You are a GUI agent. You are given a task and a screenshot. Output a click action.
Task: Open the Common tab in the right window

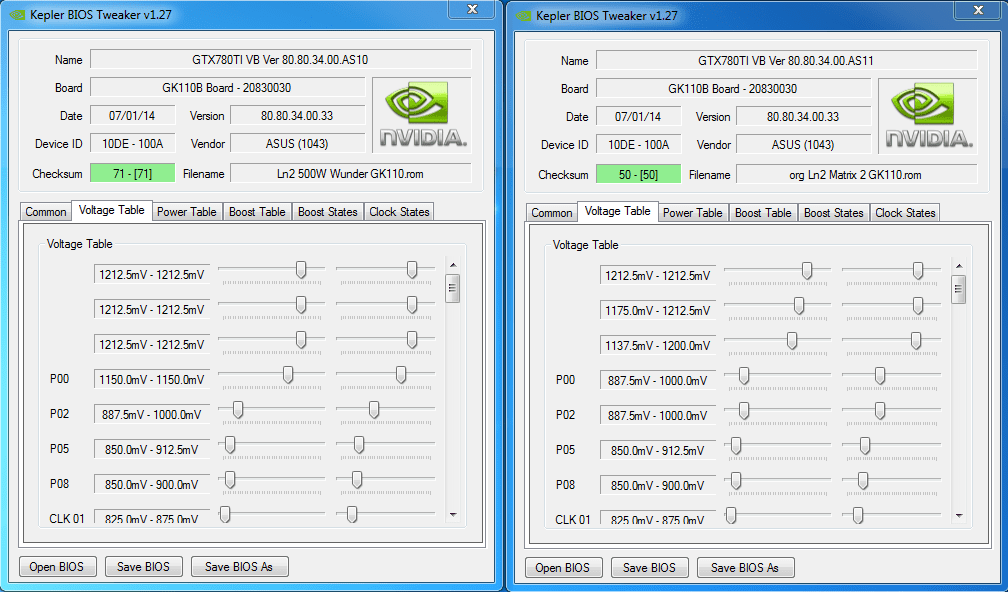pos(552,213)
